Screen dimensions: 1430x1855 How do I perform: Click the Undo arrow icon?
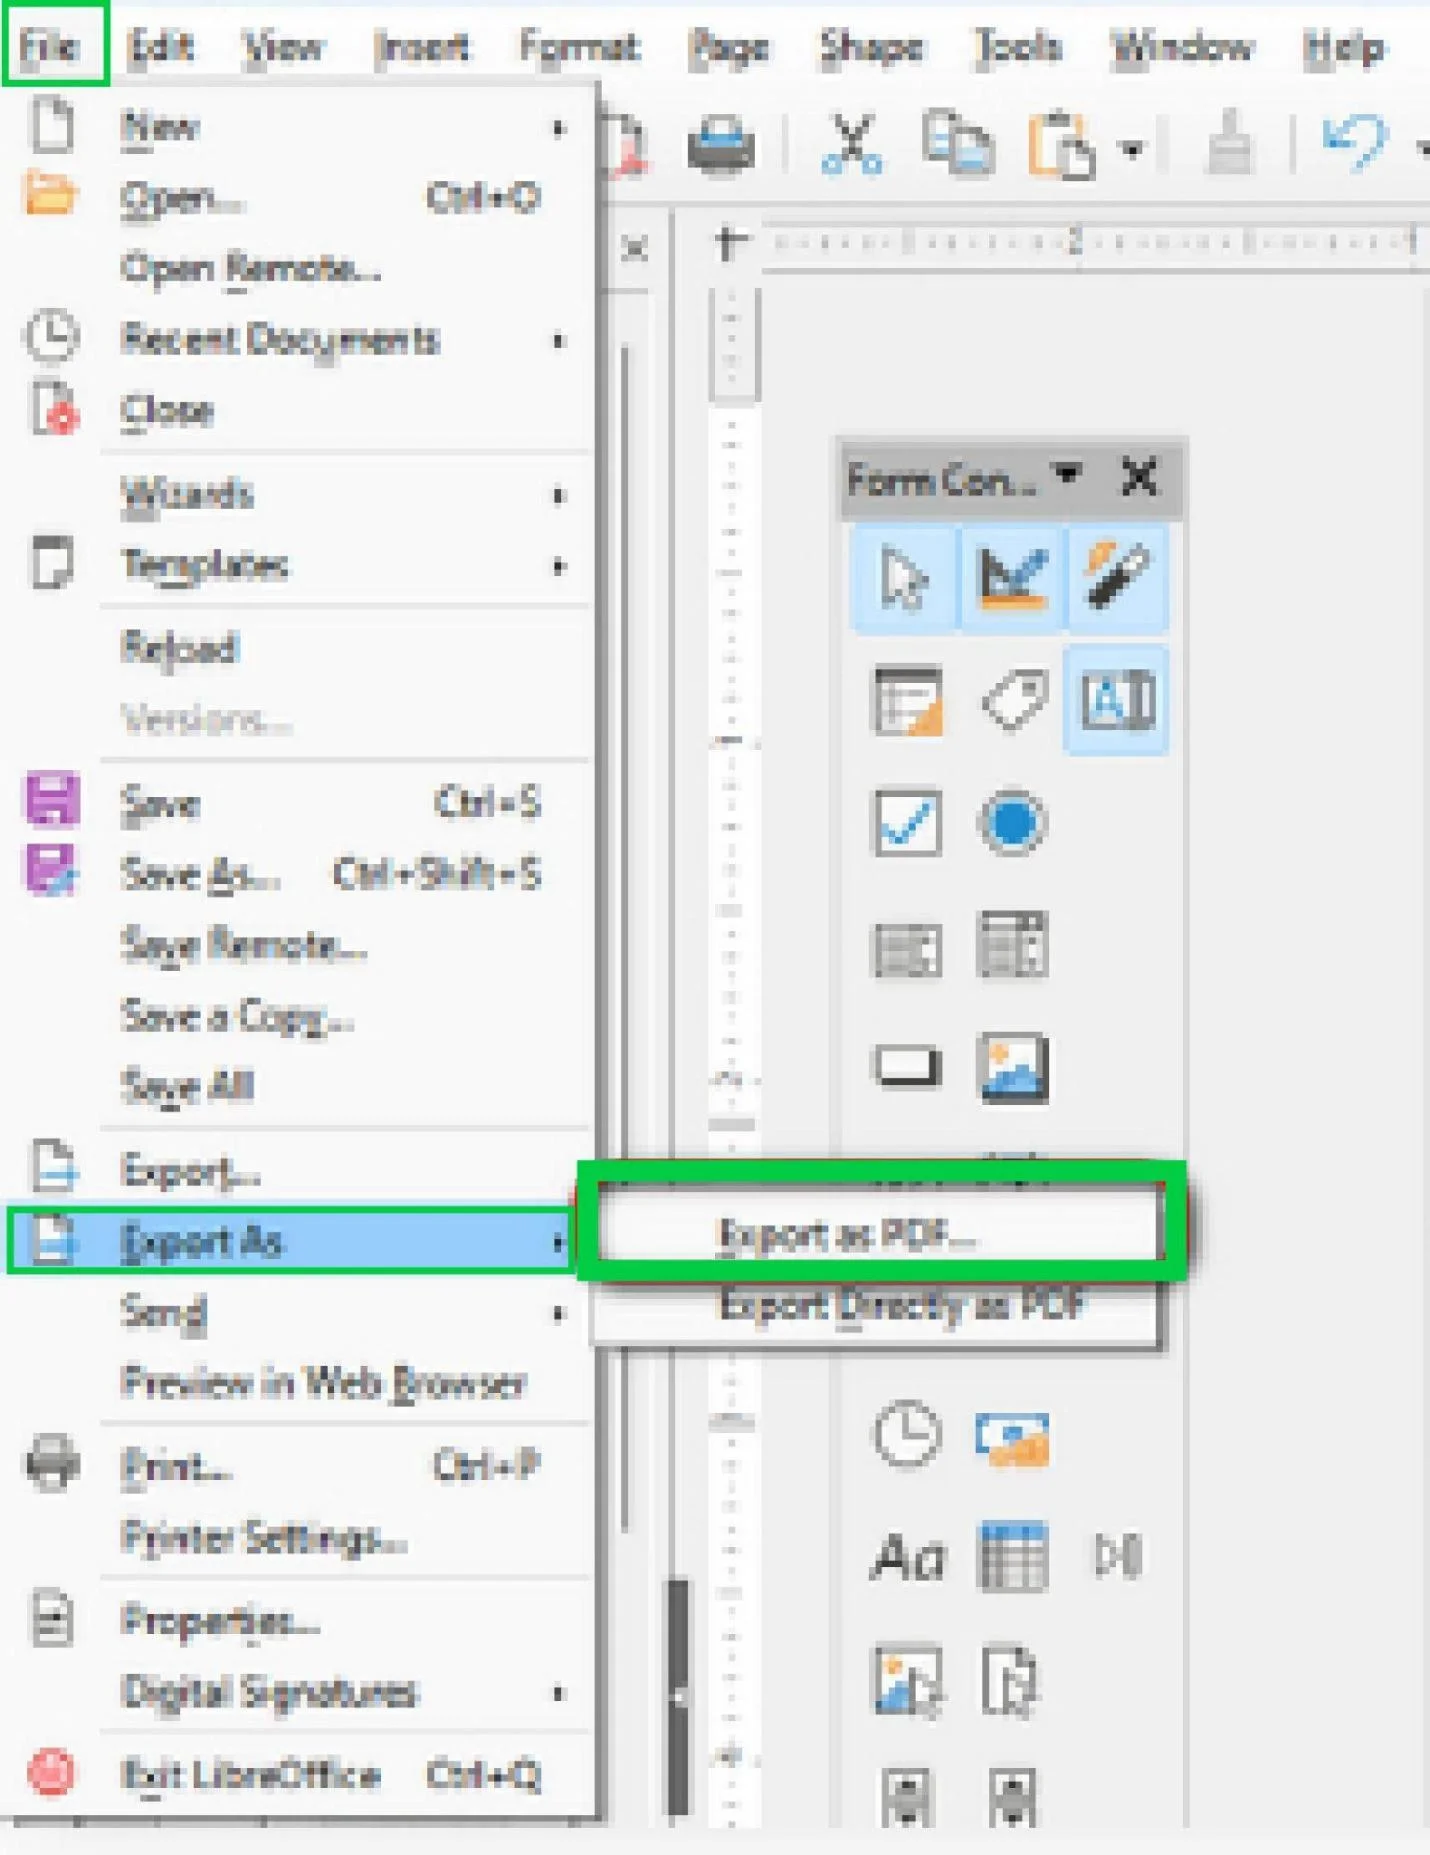[x=1355, y=144]
